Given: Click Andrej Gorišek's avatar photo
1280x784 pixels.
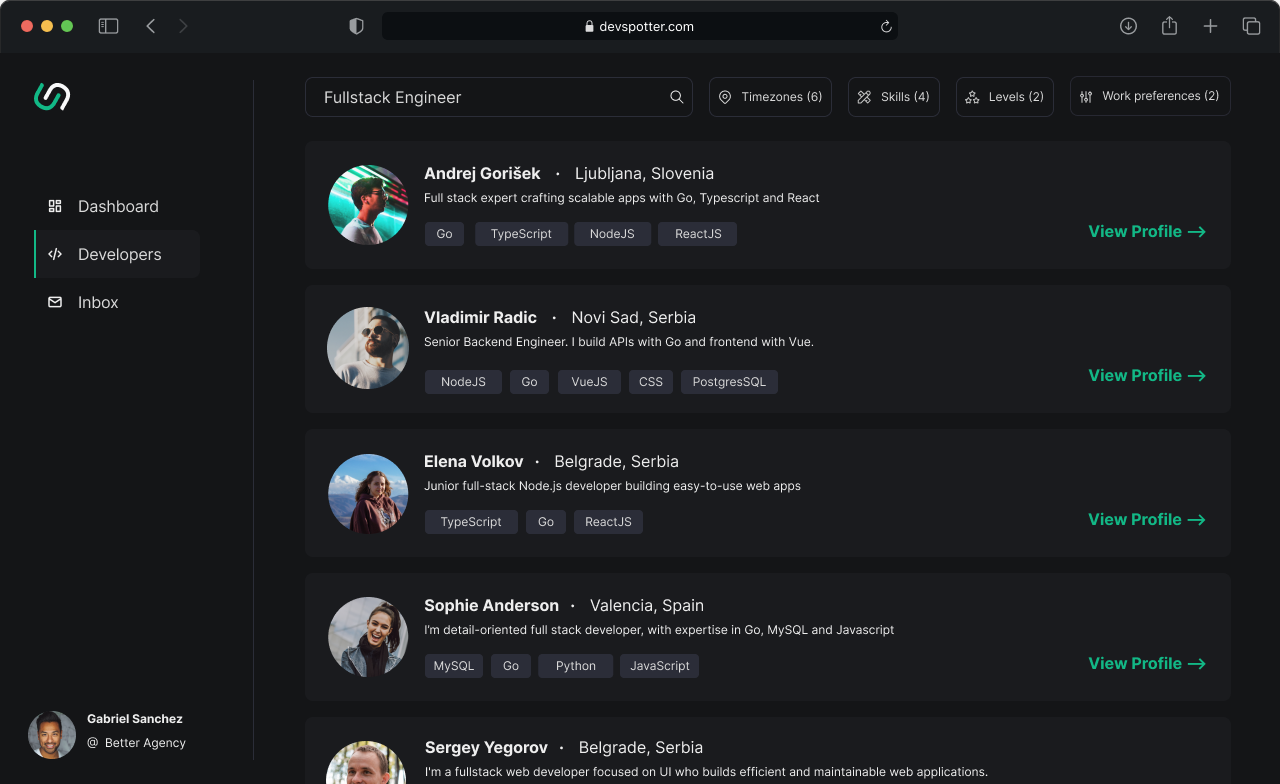Looking at the screenshot, I should [x=368, y=205].
